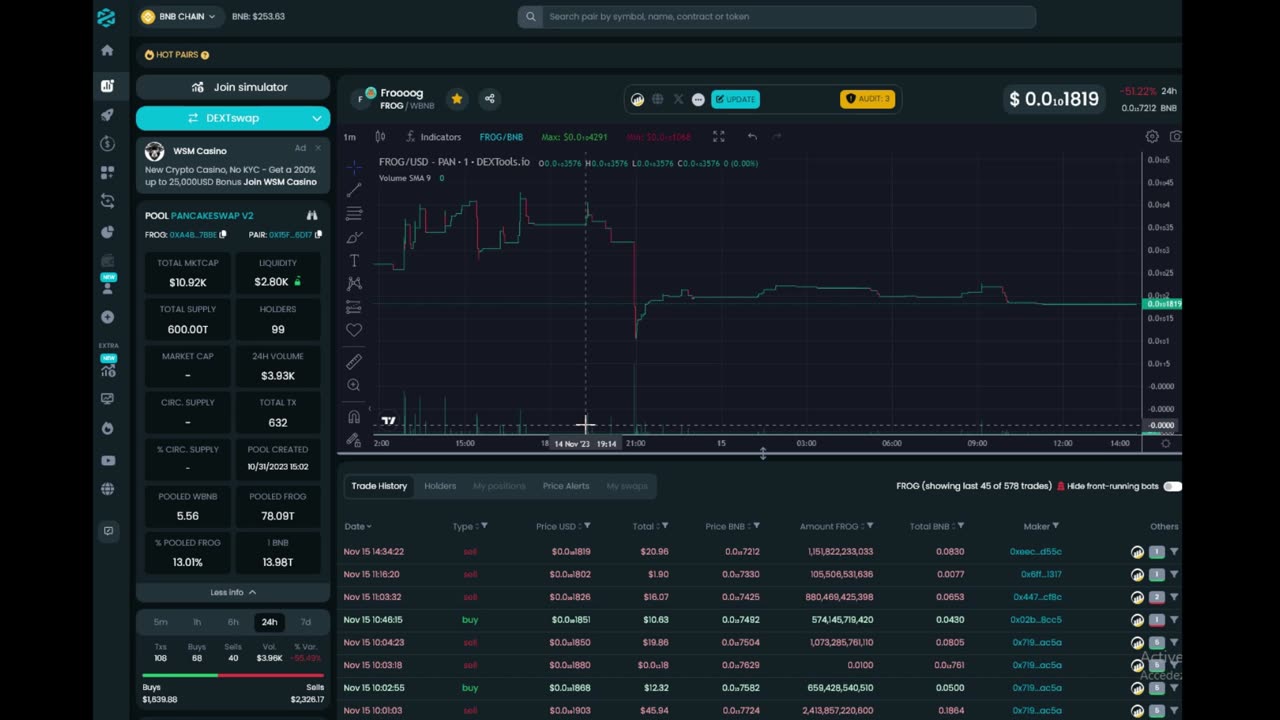This screenshot has width=1280, height=720.
Task: Select the 24h stats period tab
Action: click(x=269, y=622)
